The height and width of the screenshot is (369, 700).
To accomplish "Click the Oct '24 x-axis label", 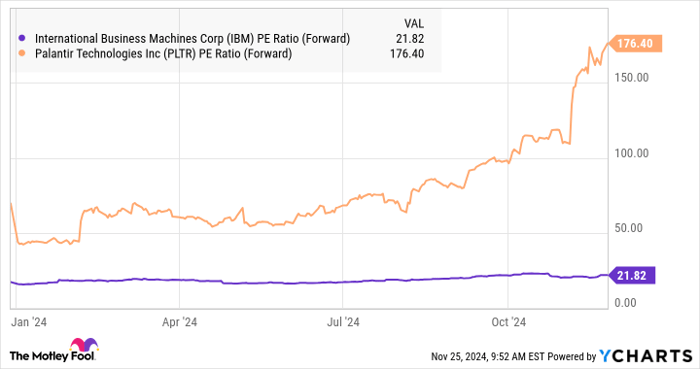I will 508,322.
